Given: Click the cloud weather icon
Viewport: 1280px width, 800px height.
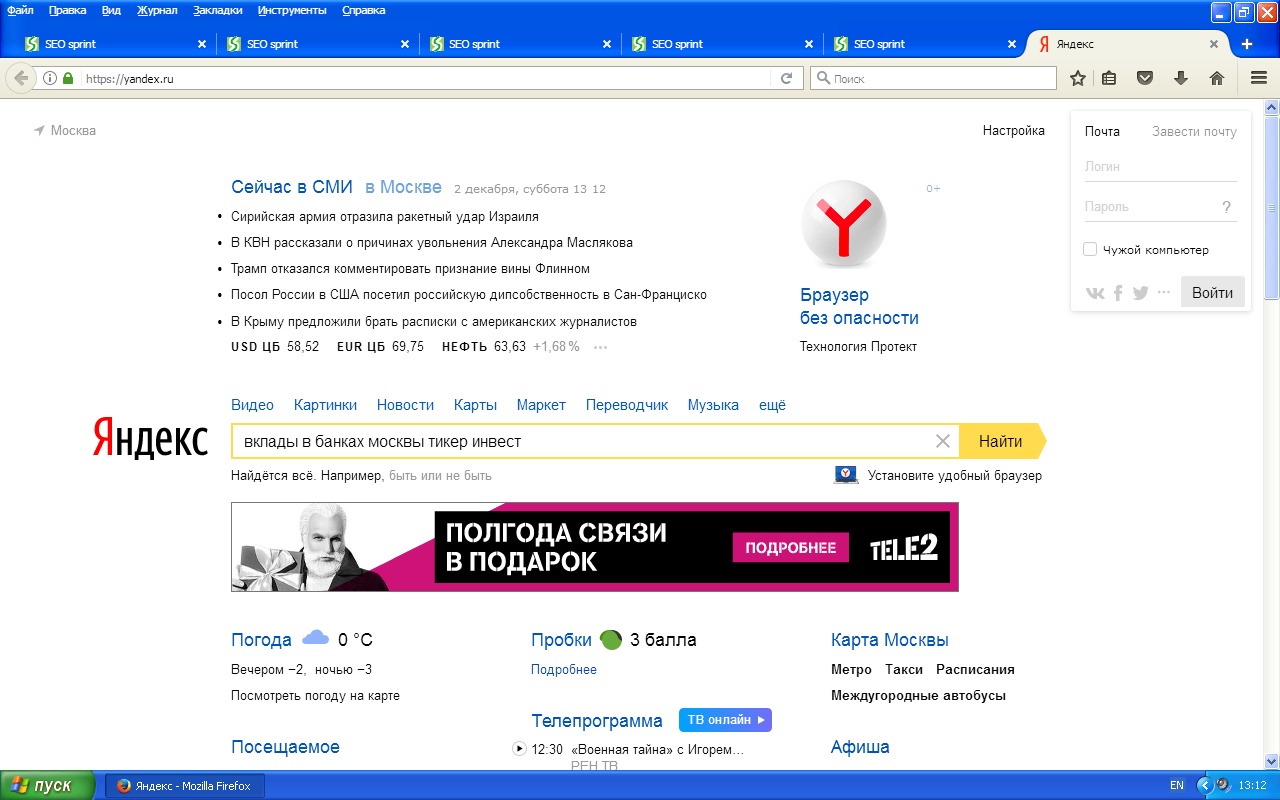Looking at the screenshot, I should click(x=315, y=638).
